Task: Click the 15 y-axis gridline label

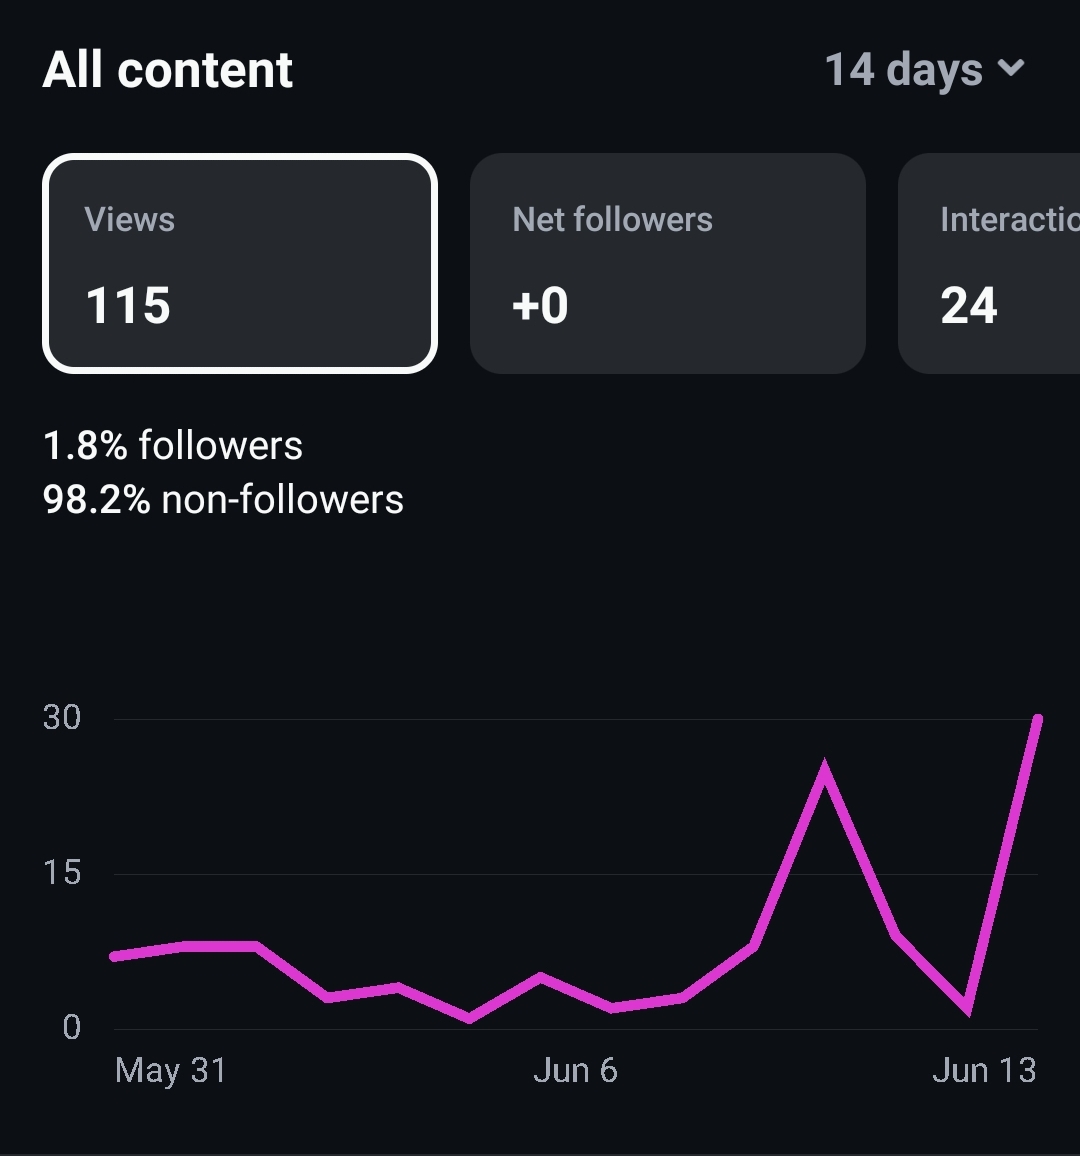Action: [x=62, y=873]
